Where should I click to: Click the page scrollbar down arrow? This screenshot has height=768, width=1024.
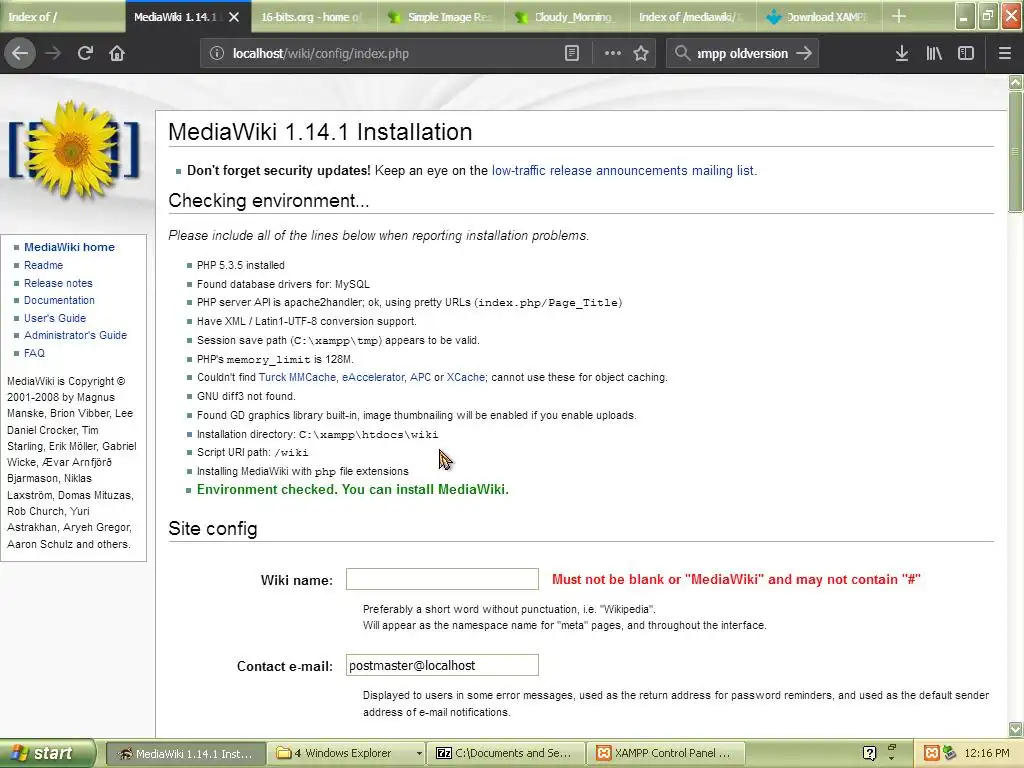(x=1016, y=729)
